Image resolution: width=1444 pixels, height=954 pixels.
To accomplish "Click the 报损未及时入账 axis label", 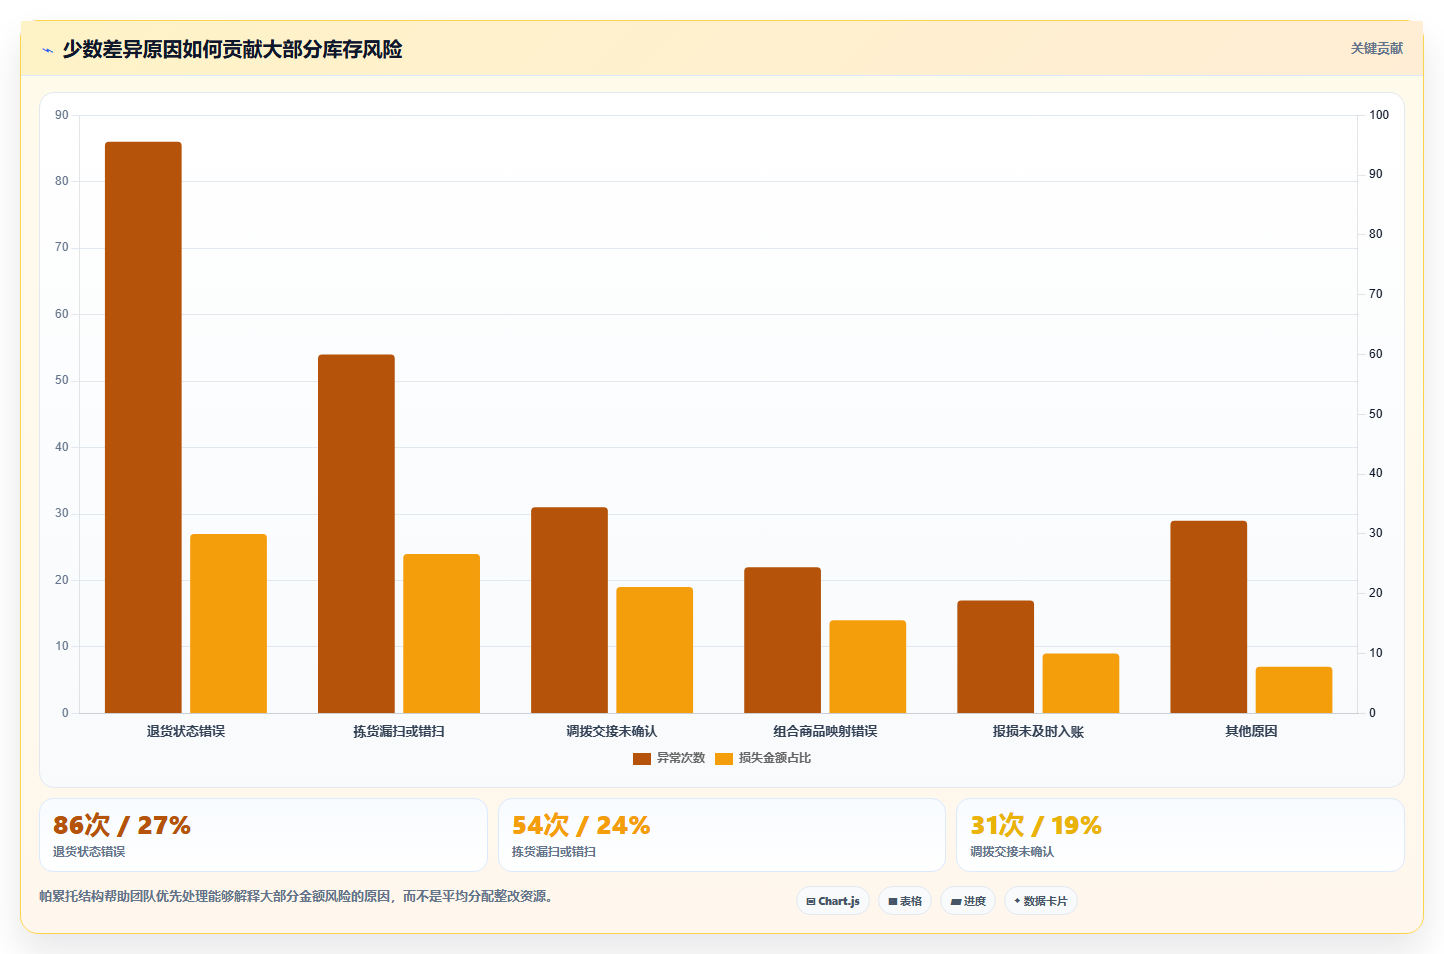I will pos(1038,732).
